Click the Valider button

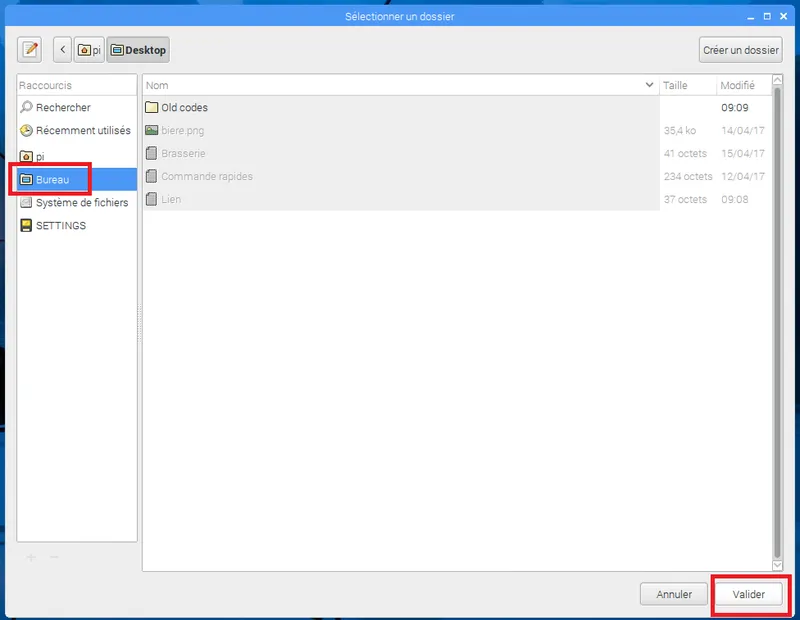pyautogui.click(x=749, y=594)
